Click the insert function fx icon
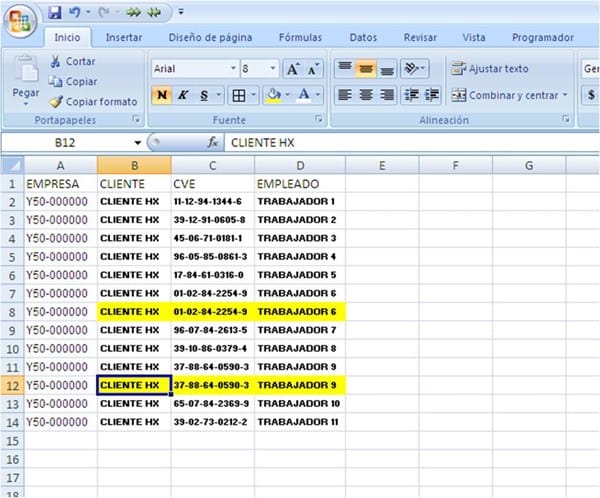This screenshot has height=498, width=600. click(x=212, y=143)
